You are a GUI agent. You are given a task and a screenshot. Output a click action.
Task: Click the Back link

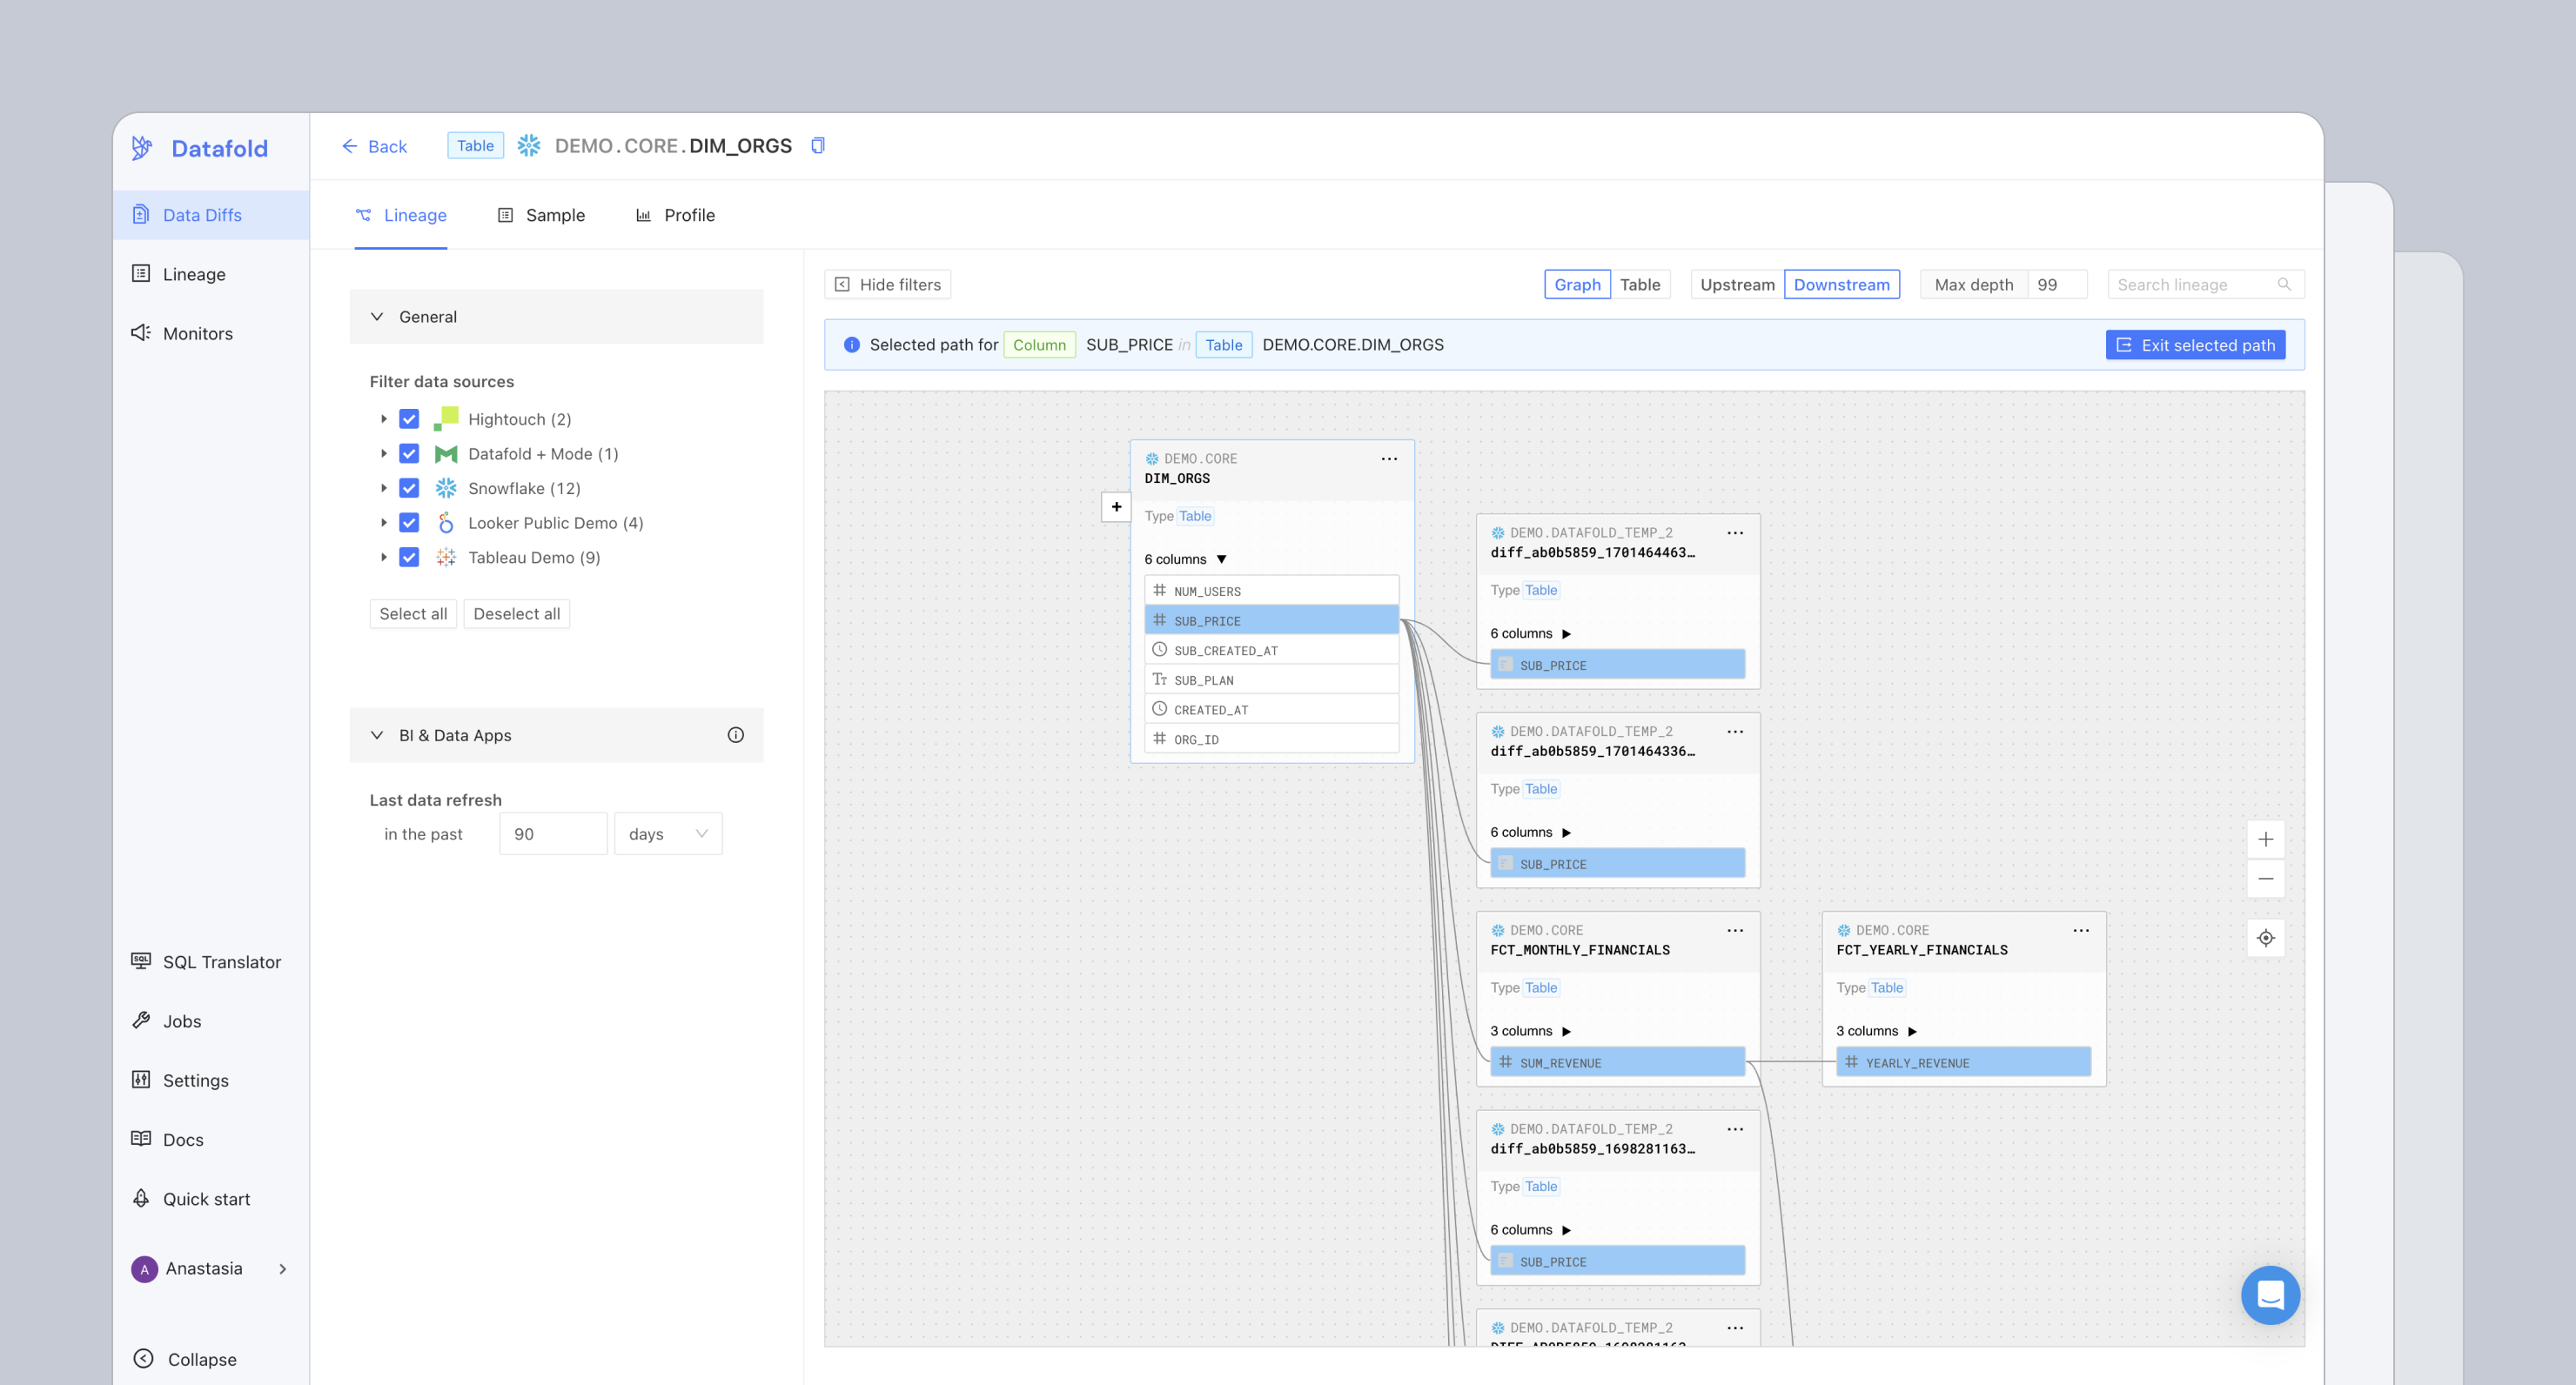tap(374, 147)
